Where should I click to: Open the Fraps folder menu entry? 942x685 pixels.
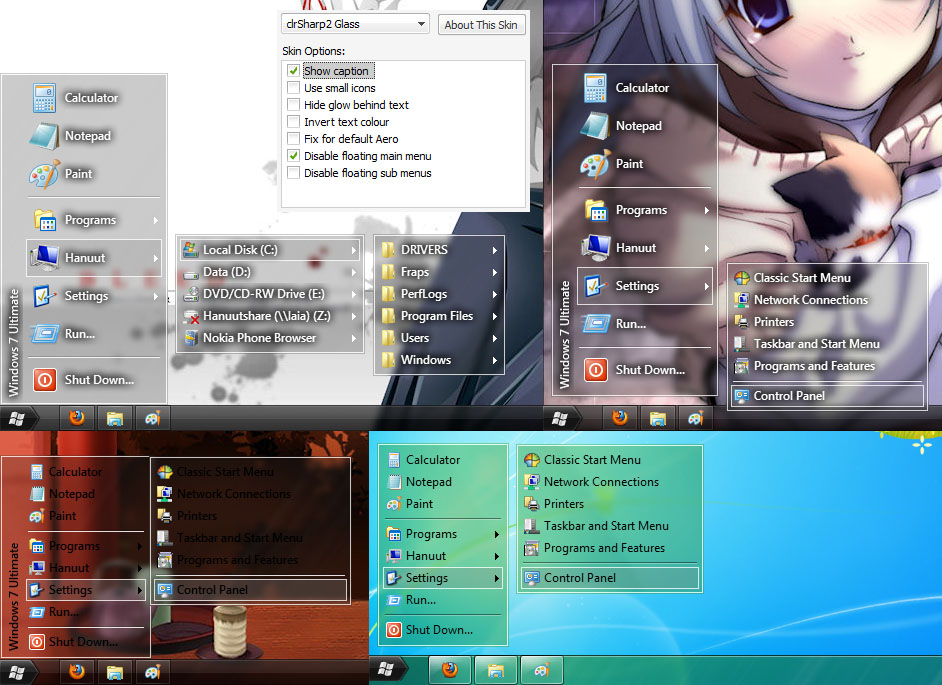415,272
